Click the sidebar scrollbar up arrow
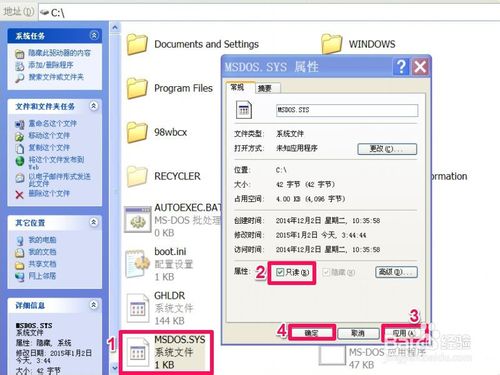 [115, 28]
